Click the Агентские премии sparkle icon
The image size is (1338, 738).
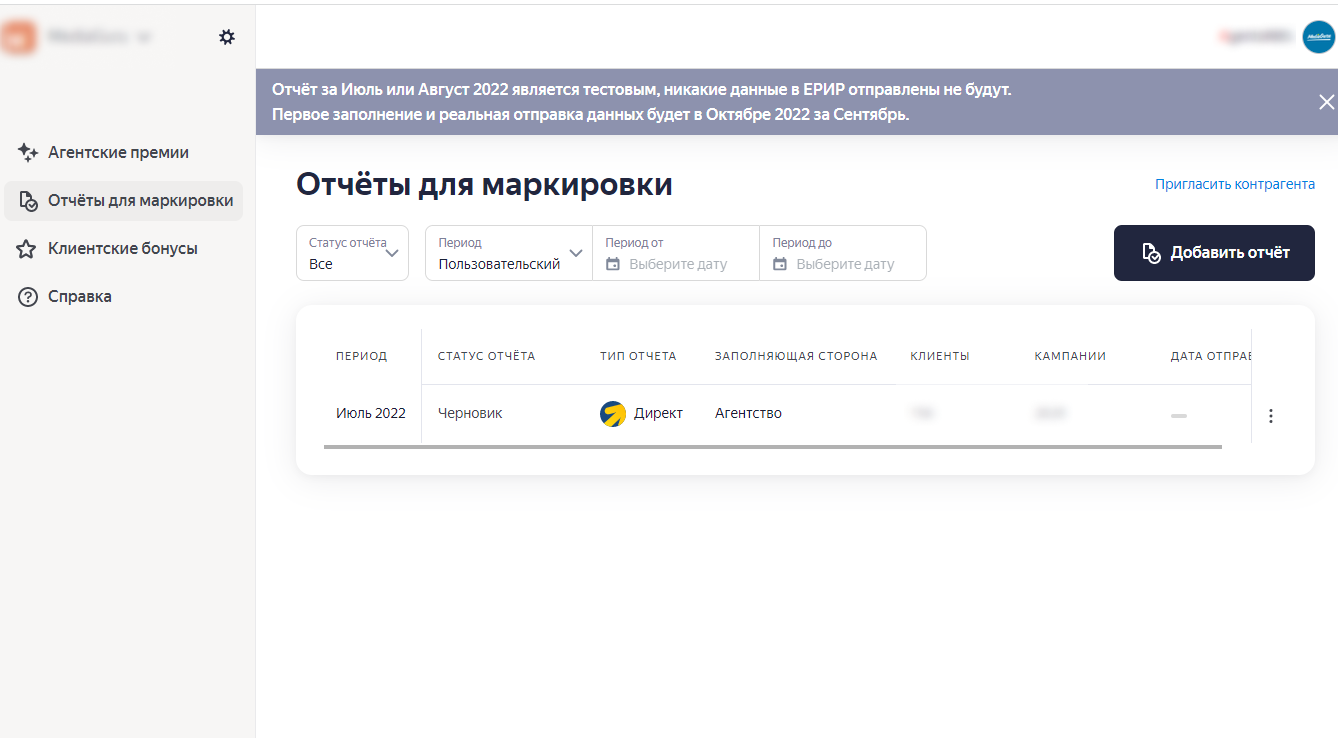tap(28, 153)
